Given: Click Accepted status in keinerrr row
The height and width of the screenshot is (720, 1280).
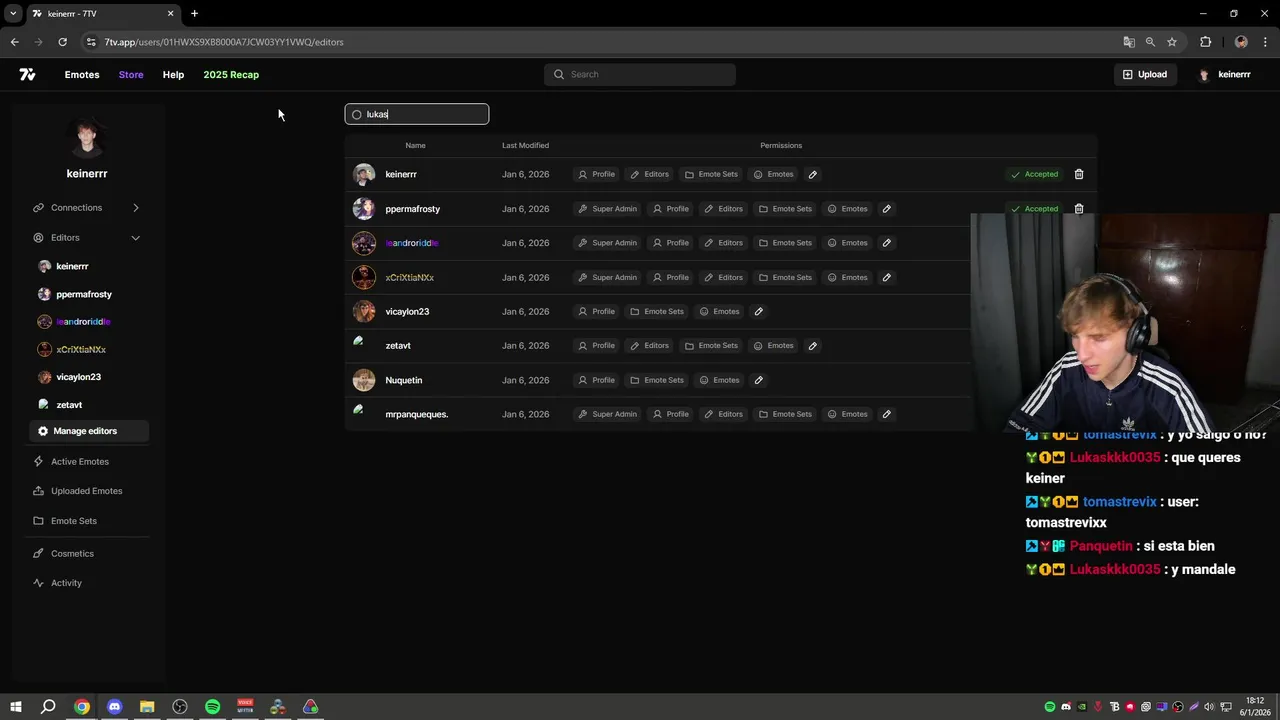Looking at the screenshot, I should tap(1034, 174).
